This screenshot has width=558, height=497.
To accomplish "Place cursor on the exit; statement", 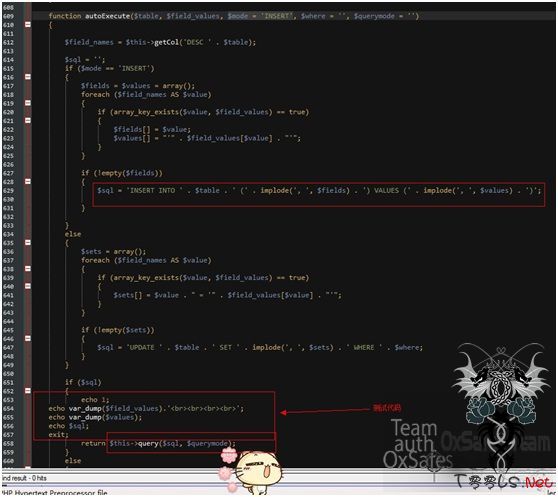I will [58, 435].
